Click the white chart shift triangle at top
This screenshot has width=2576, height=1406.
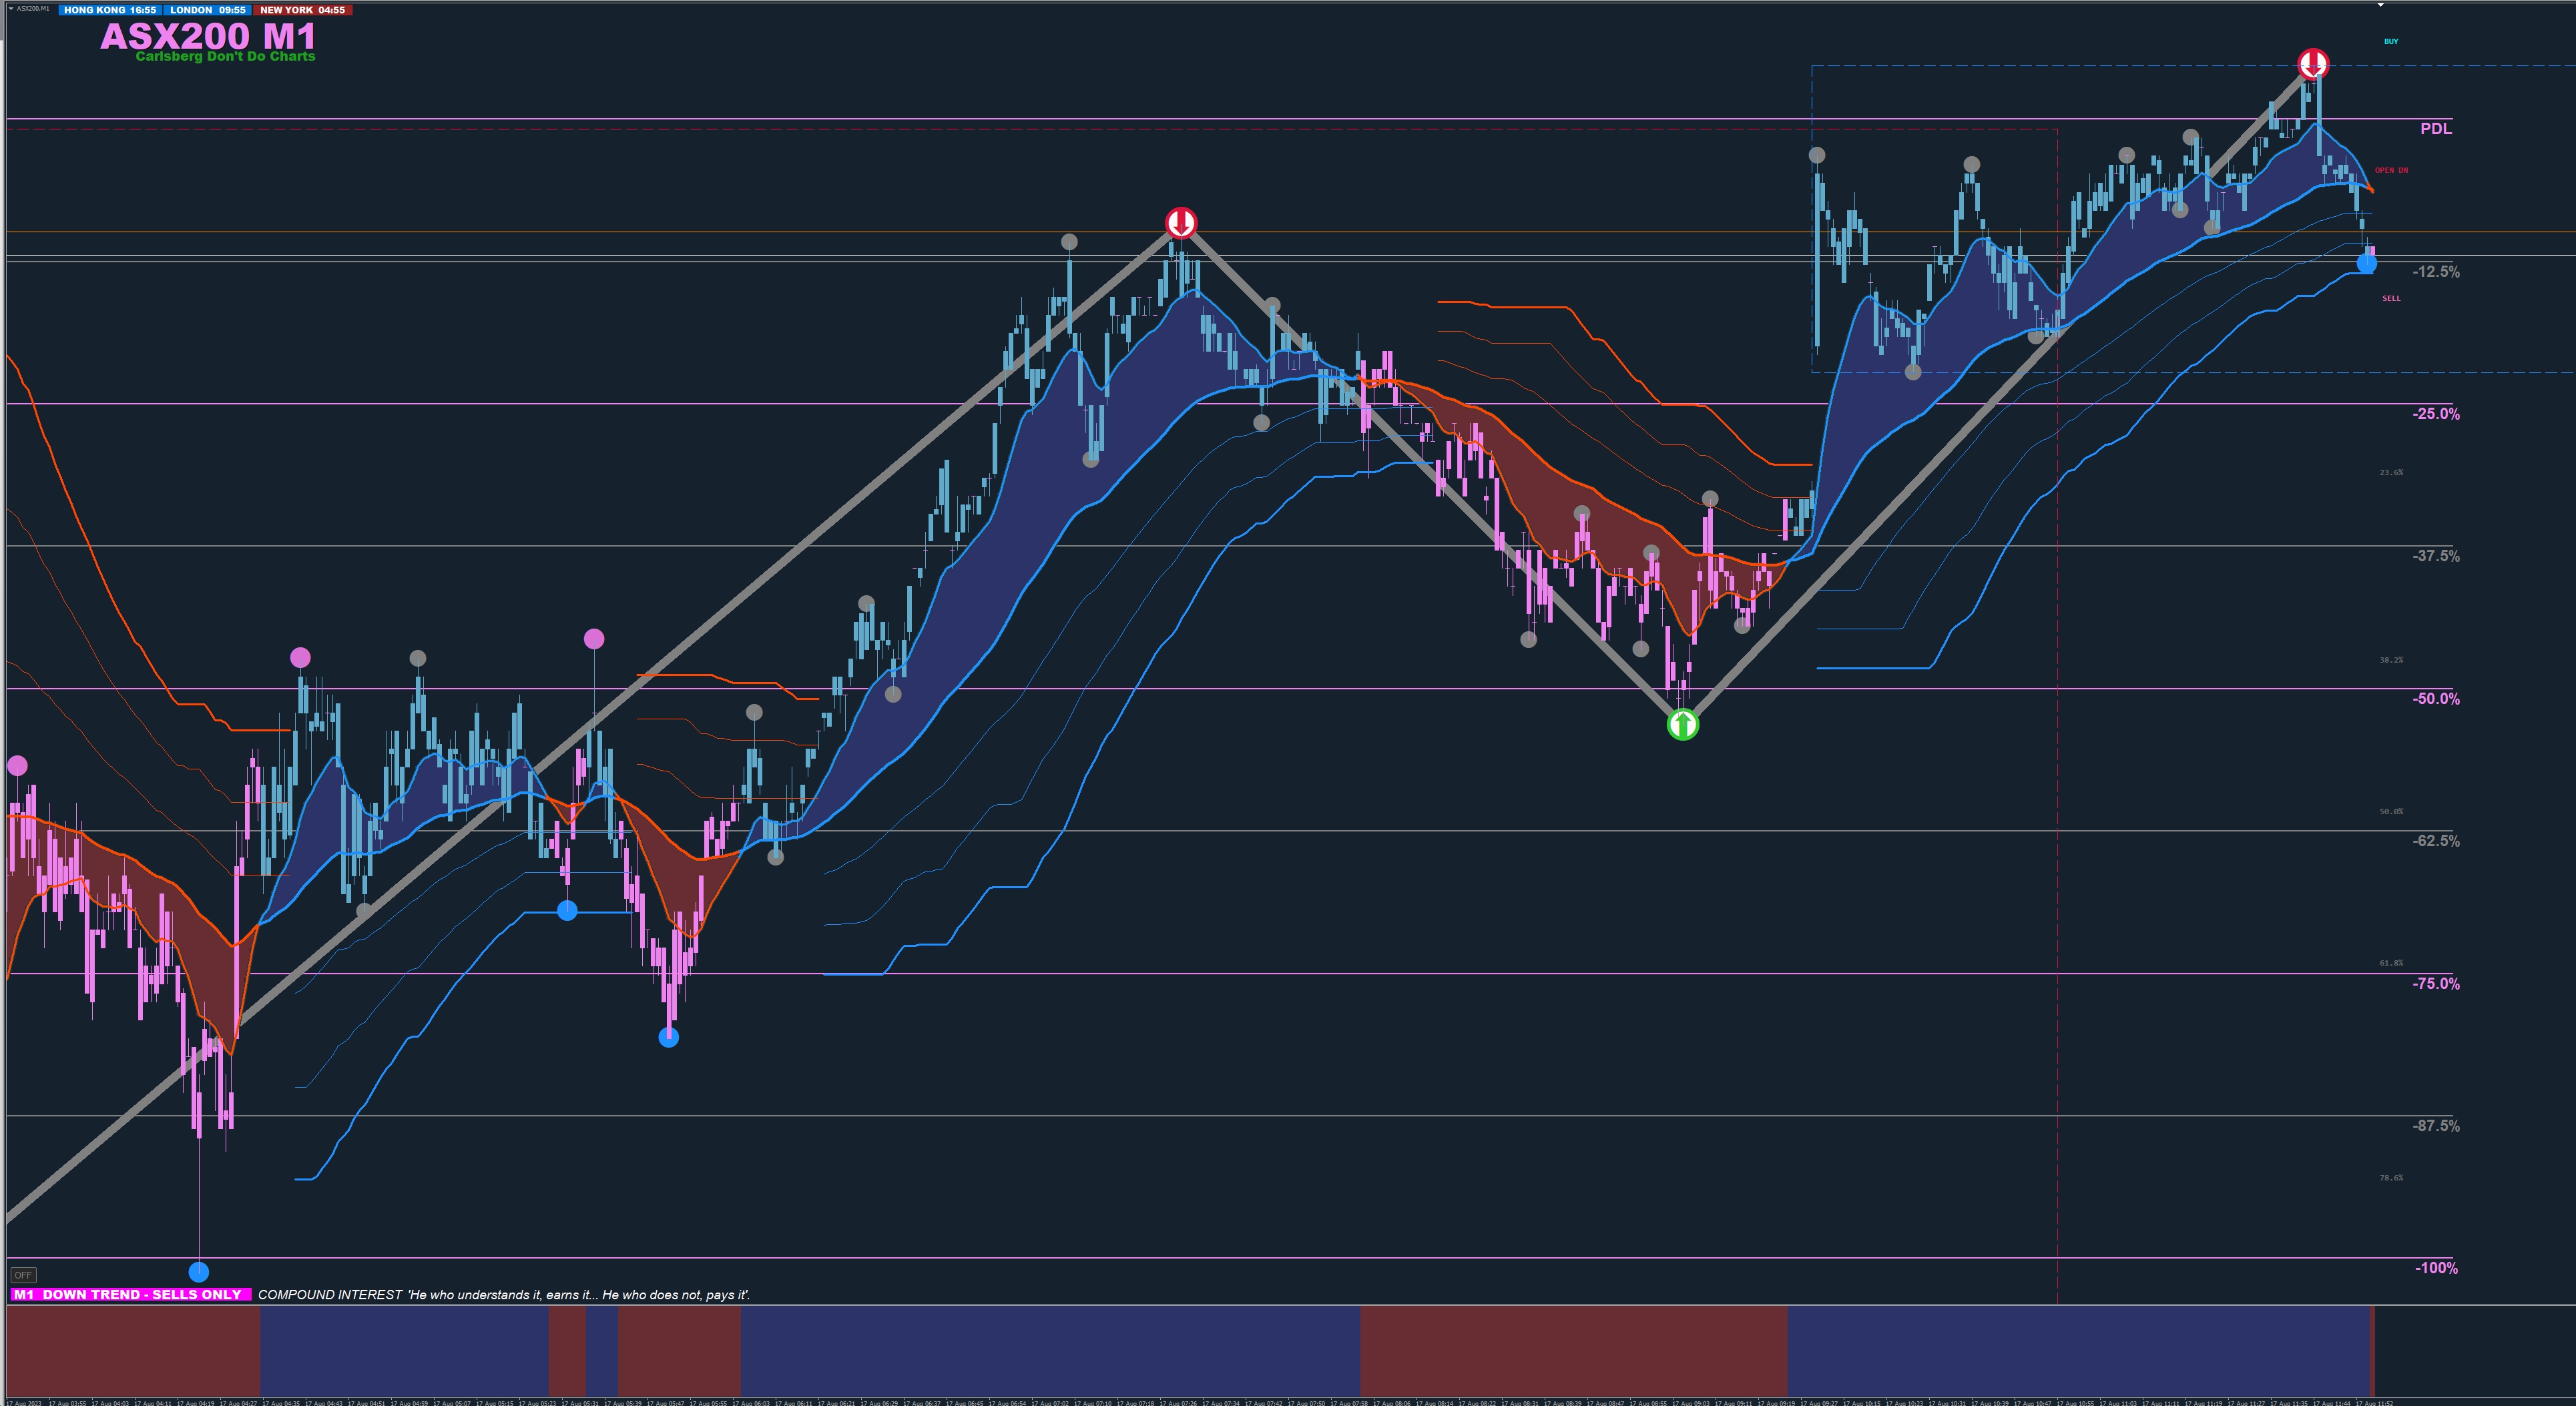[x=2381, y=5]
